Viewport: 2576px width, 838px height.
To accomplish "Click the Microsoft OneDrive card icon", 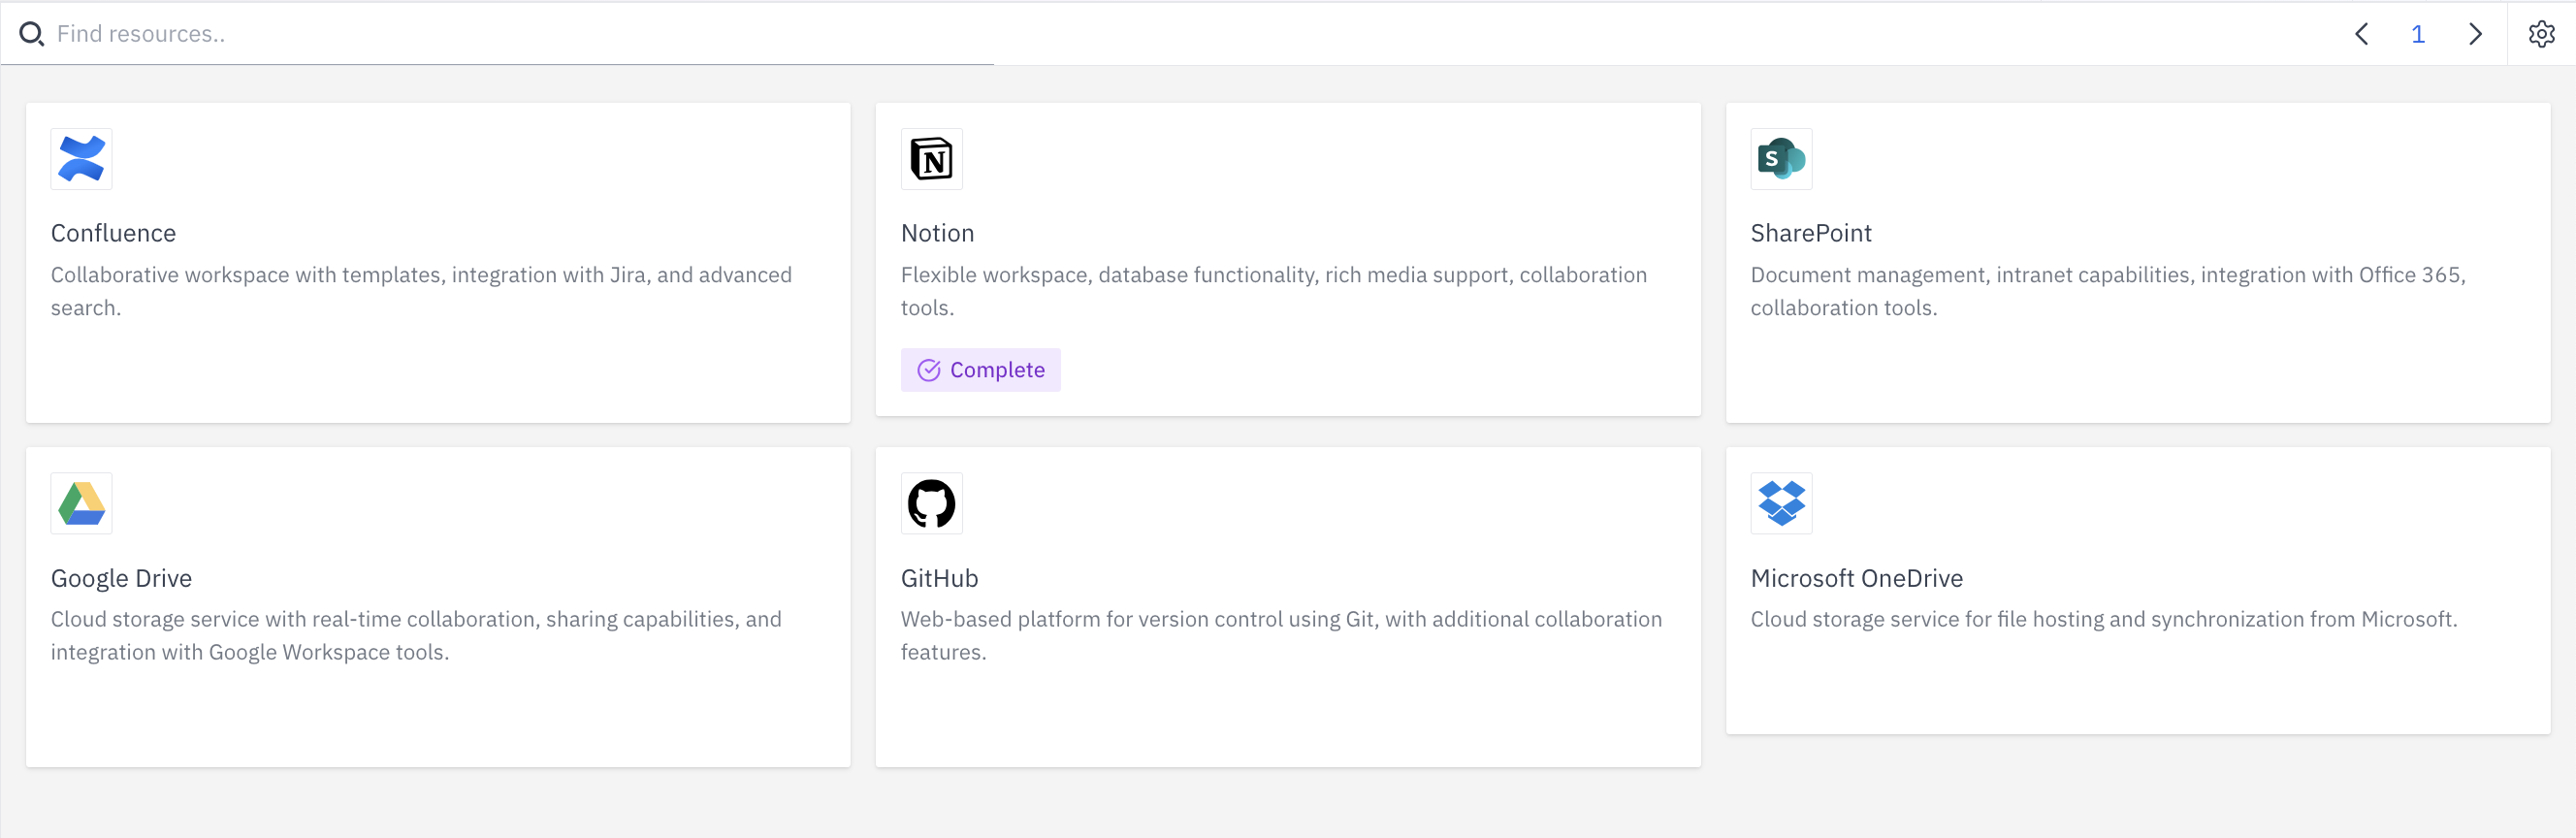I will pos(1781,503).
